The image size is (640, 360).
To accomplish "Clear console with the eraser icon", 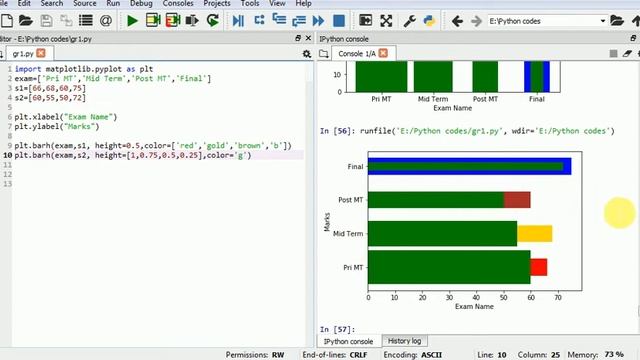I will tap(627, 53).
